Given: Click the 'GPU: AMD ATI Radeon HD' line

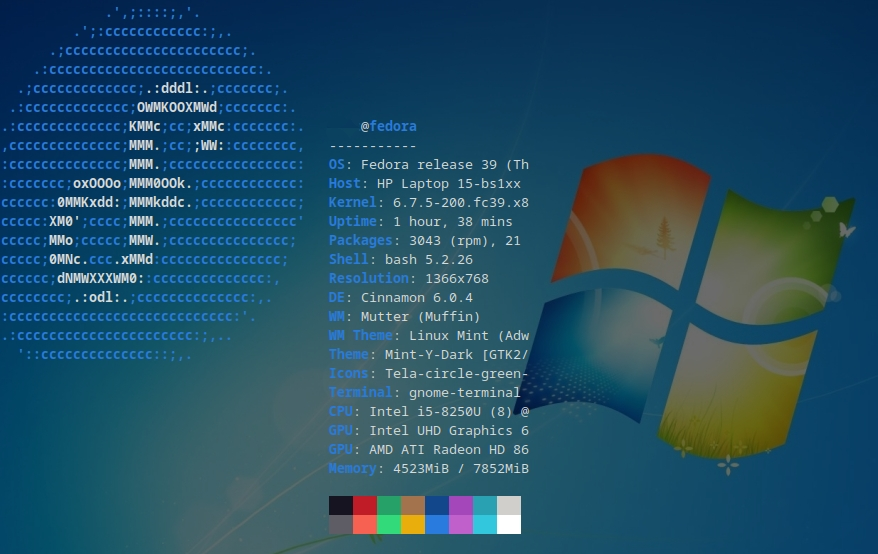Looking at the screenshot, I should click(429, 450).
